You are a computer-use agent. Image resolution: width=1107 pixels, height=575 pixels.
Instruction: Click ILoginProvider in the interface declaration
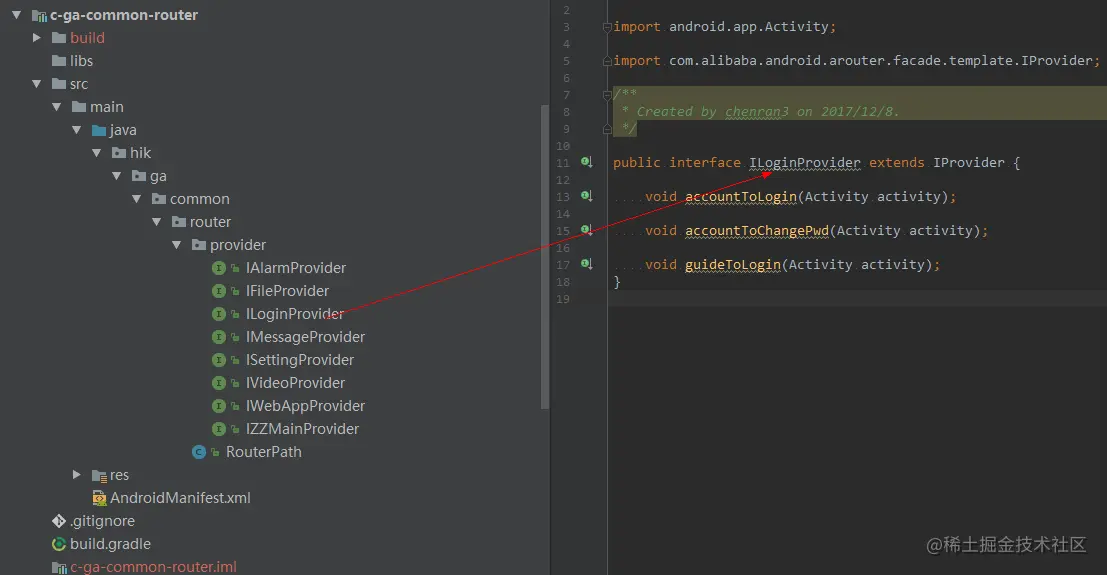pos(805,162)
